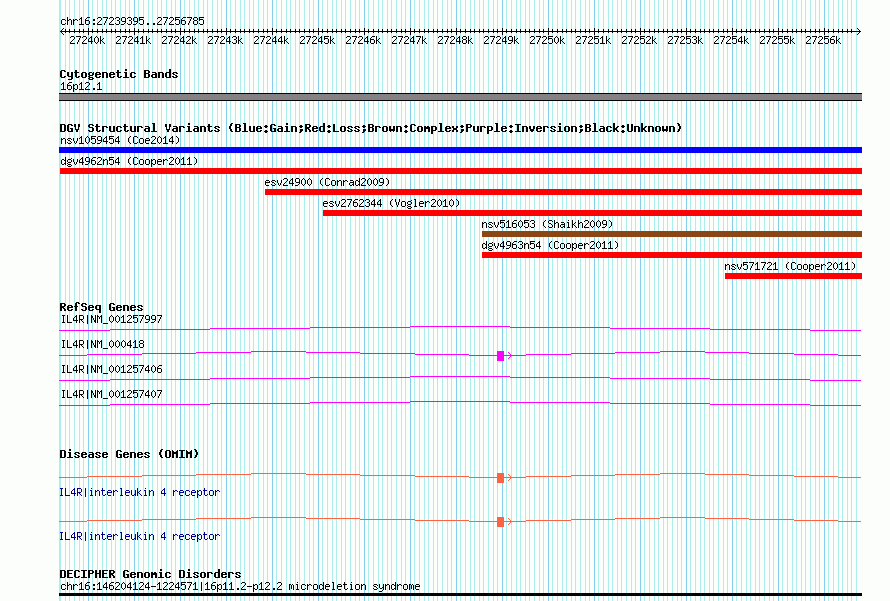Click the chr16:27239395..27256785 coordinate label

point(132,22)
